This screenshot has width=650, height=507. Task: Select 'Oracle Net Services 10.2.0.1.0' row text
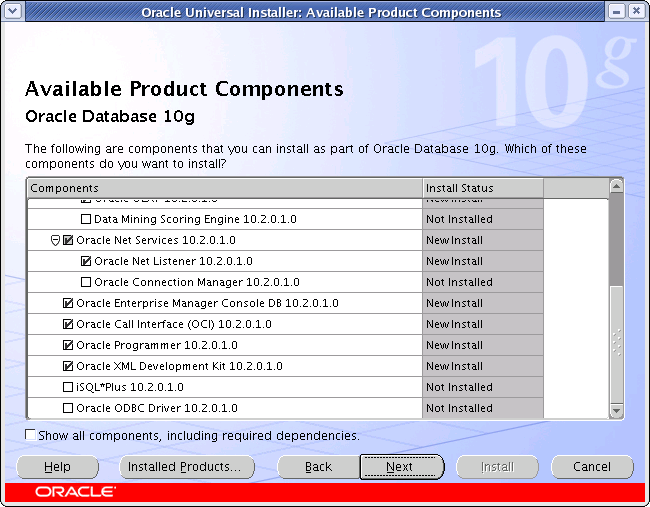pyautogui.click(x=156, y=240)
